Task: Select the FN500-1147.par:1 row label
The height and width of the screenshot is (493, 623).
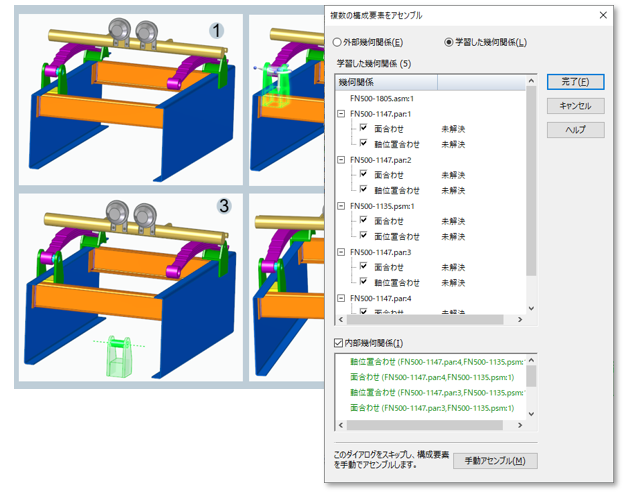Action: (x=380, y=114)
